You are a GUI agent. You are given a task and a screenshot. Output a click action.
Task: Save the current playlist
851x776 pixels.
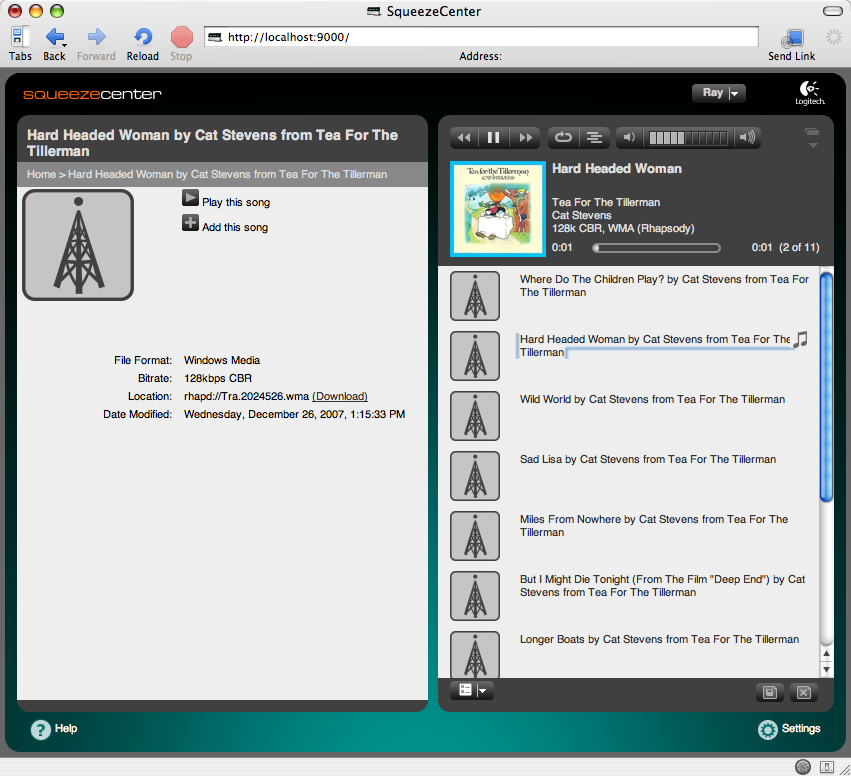pyautogui.click(x=770, y=692)
